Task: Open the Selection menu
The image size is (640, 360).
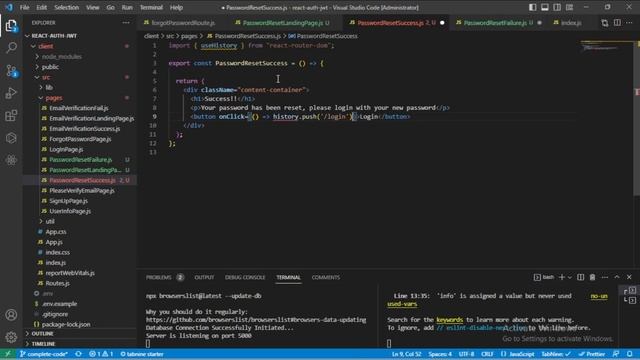Action: [66, 7]
